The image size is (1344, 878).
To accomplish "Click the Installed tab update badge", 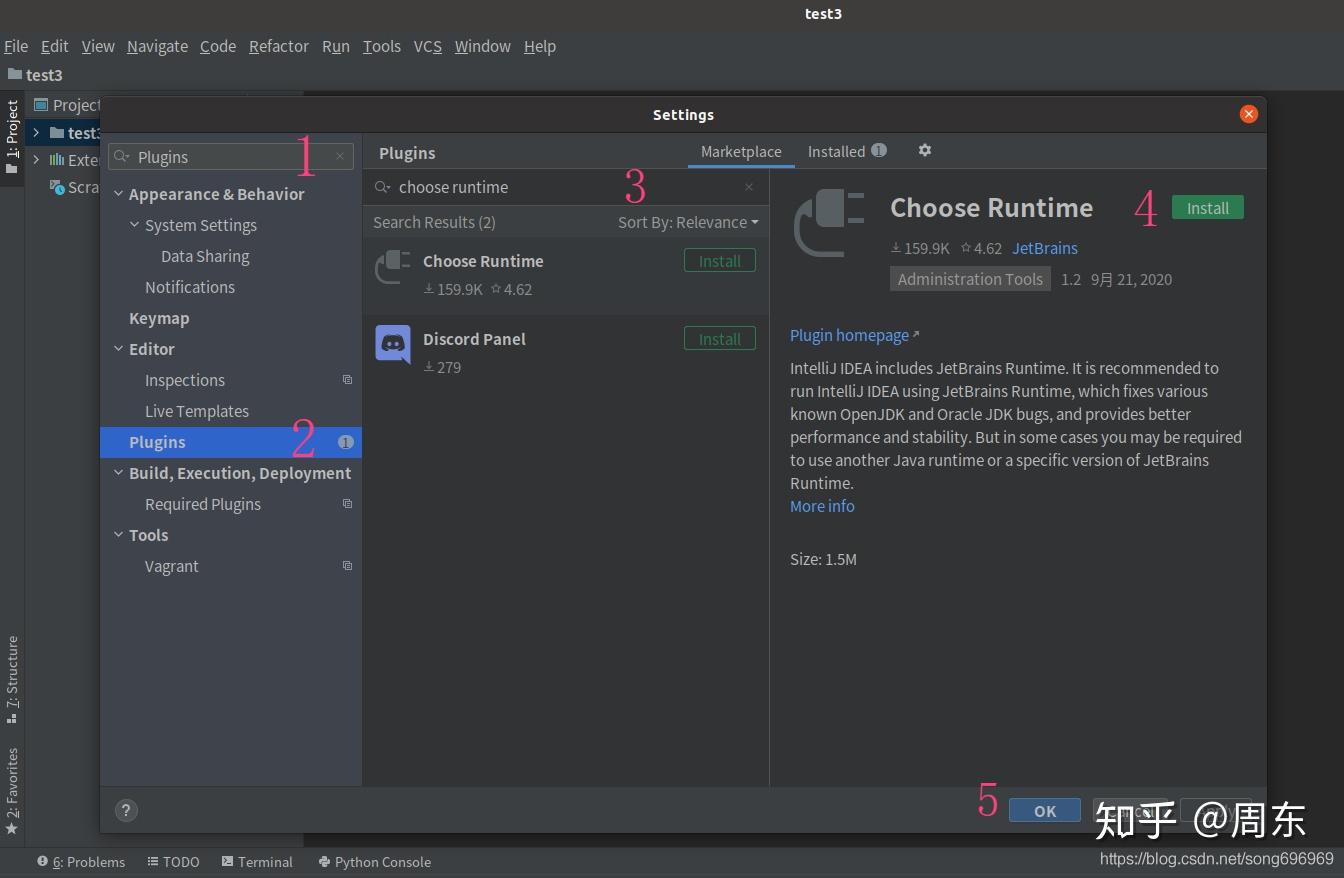I will pos(878,151).
